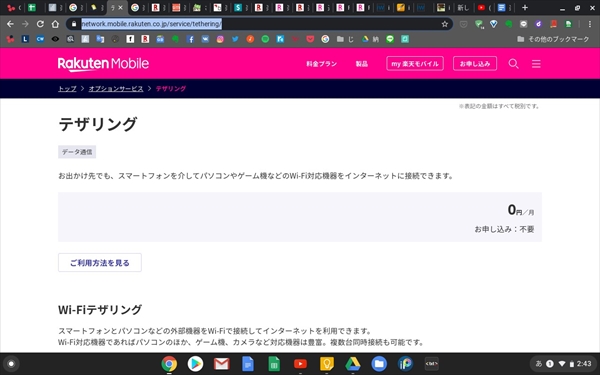Open the text editor shelf app

click(x=432, y=364)
